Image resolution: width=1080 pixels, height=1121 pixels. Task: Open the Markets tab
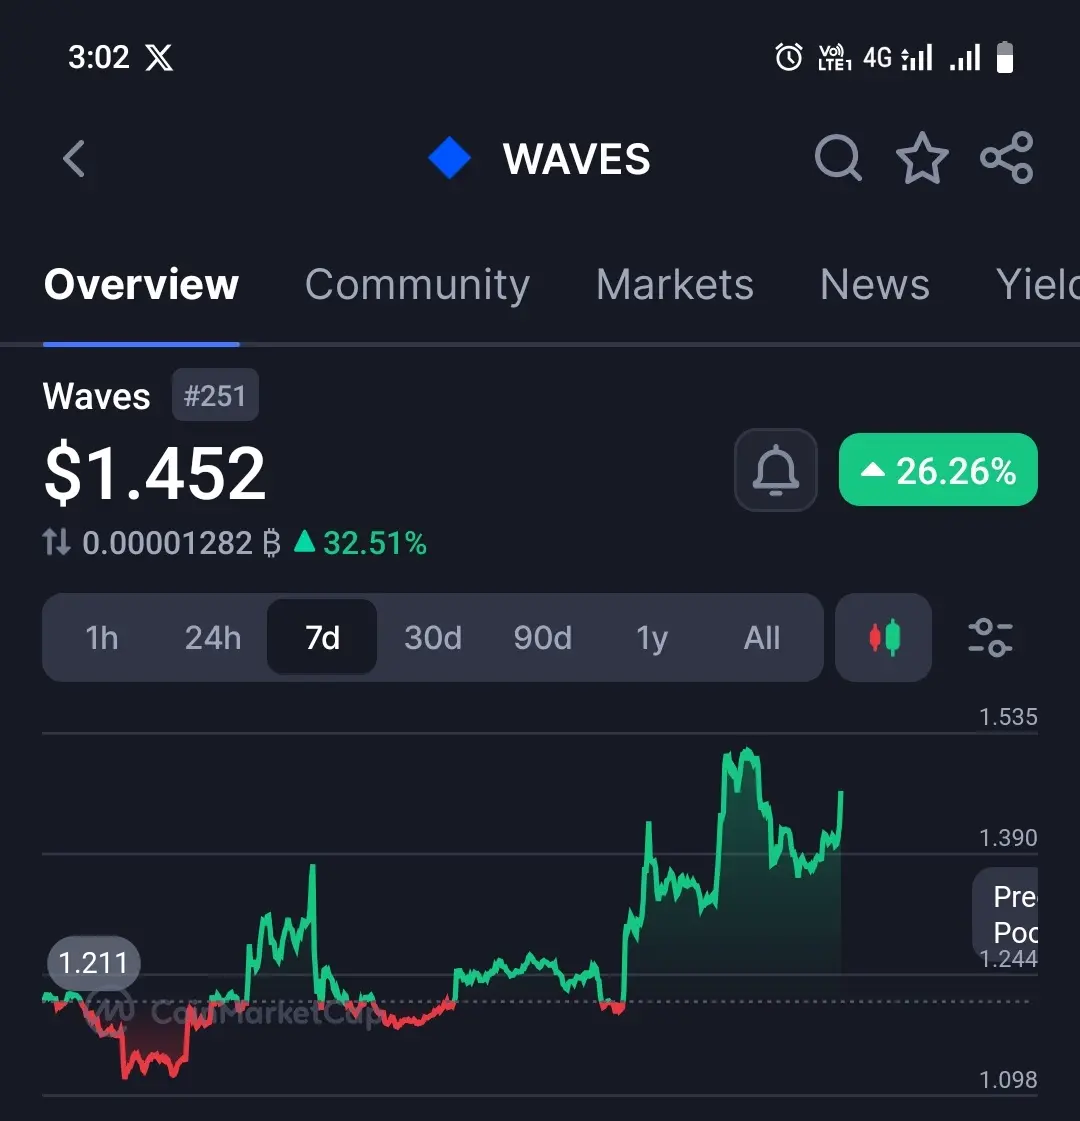(675, 285)
